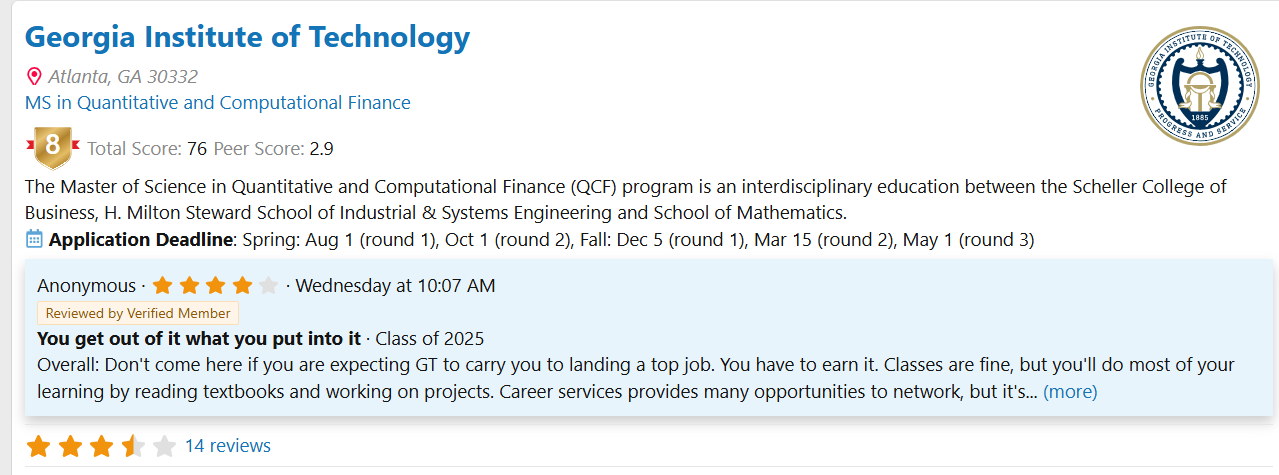
Task: Click the Reviewed by Verified Member badge
Action: 138,313
